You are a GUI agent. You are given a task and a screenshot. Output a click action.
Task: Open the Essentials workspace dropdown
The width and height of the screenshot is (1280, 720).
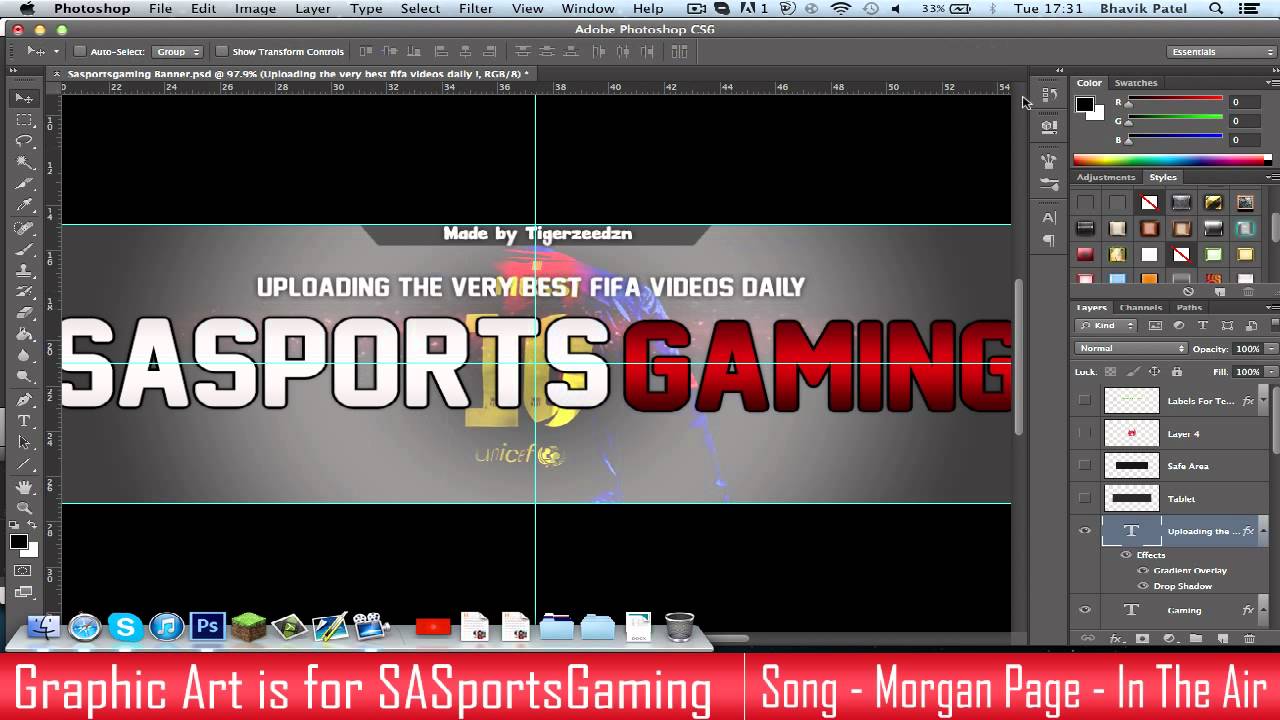tap(1220, 51)
